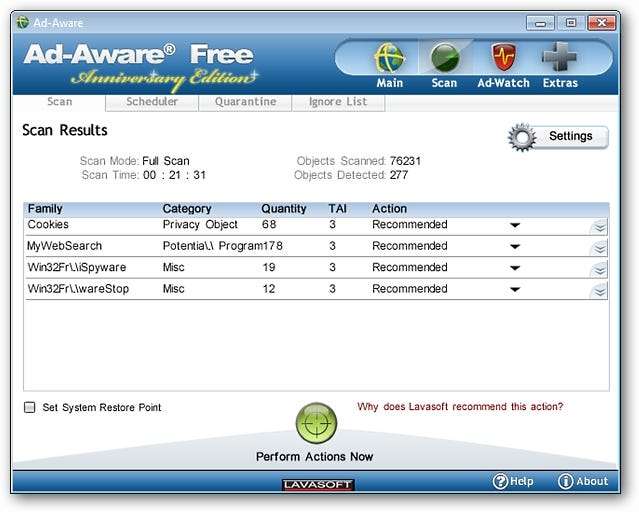Minimize the Ad-Aware window
Image resolution: width=639 pixels, height=512 pixels.
coord(540,23)
